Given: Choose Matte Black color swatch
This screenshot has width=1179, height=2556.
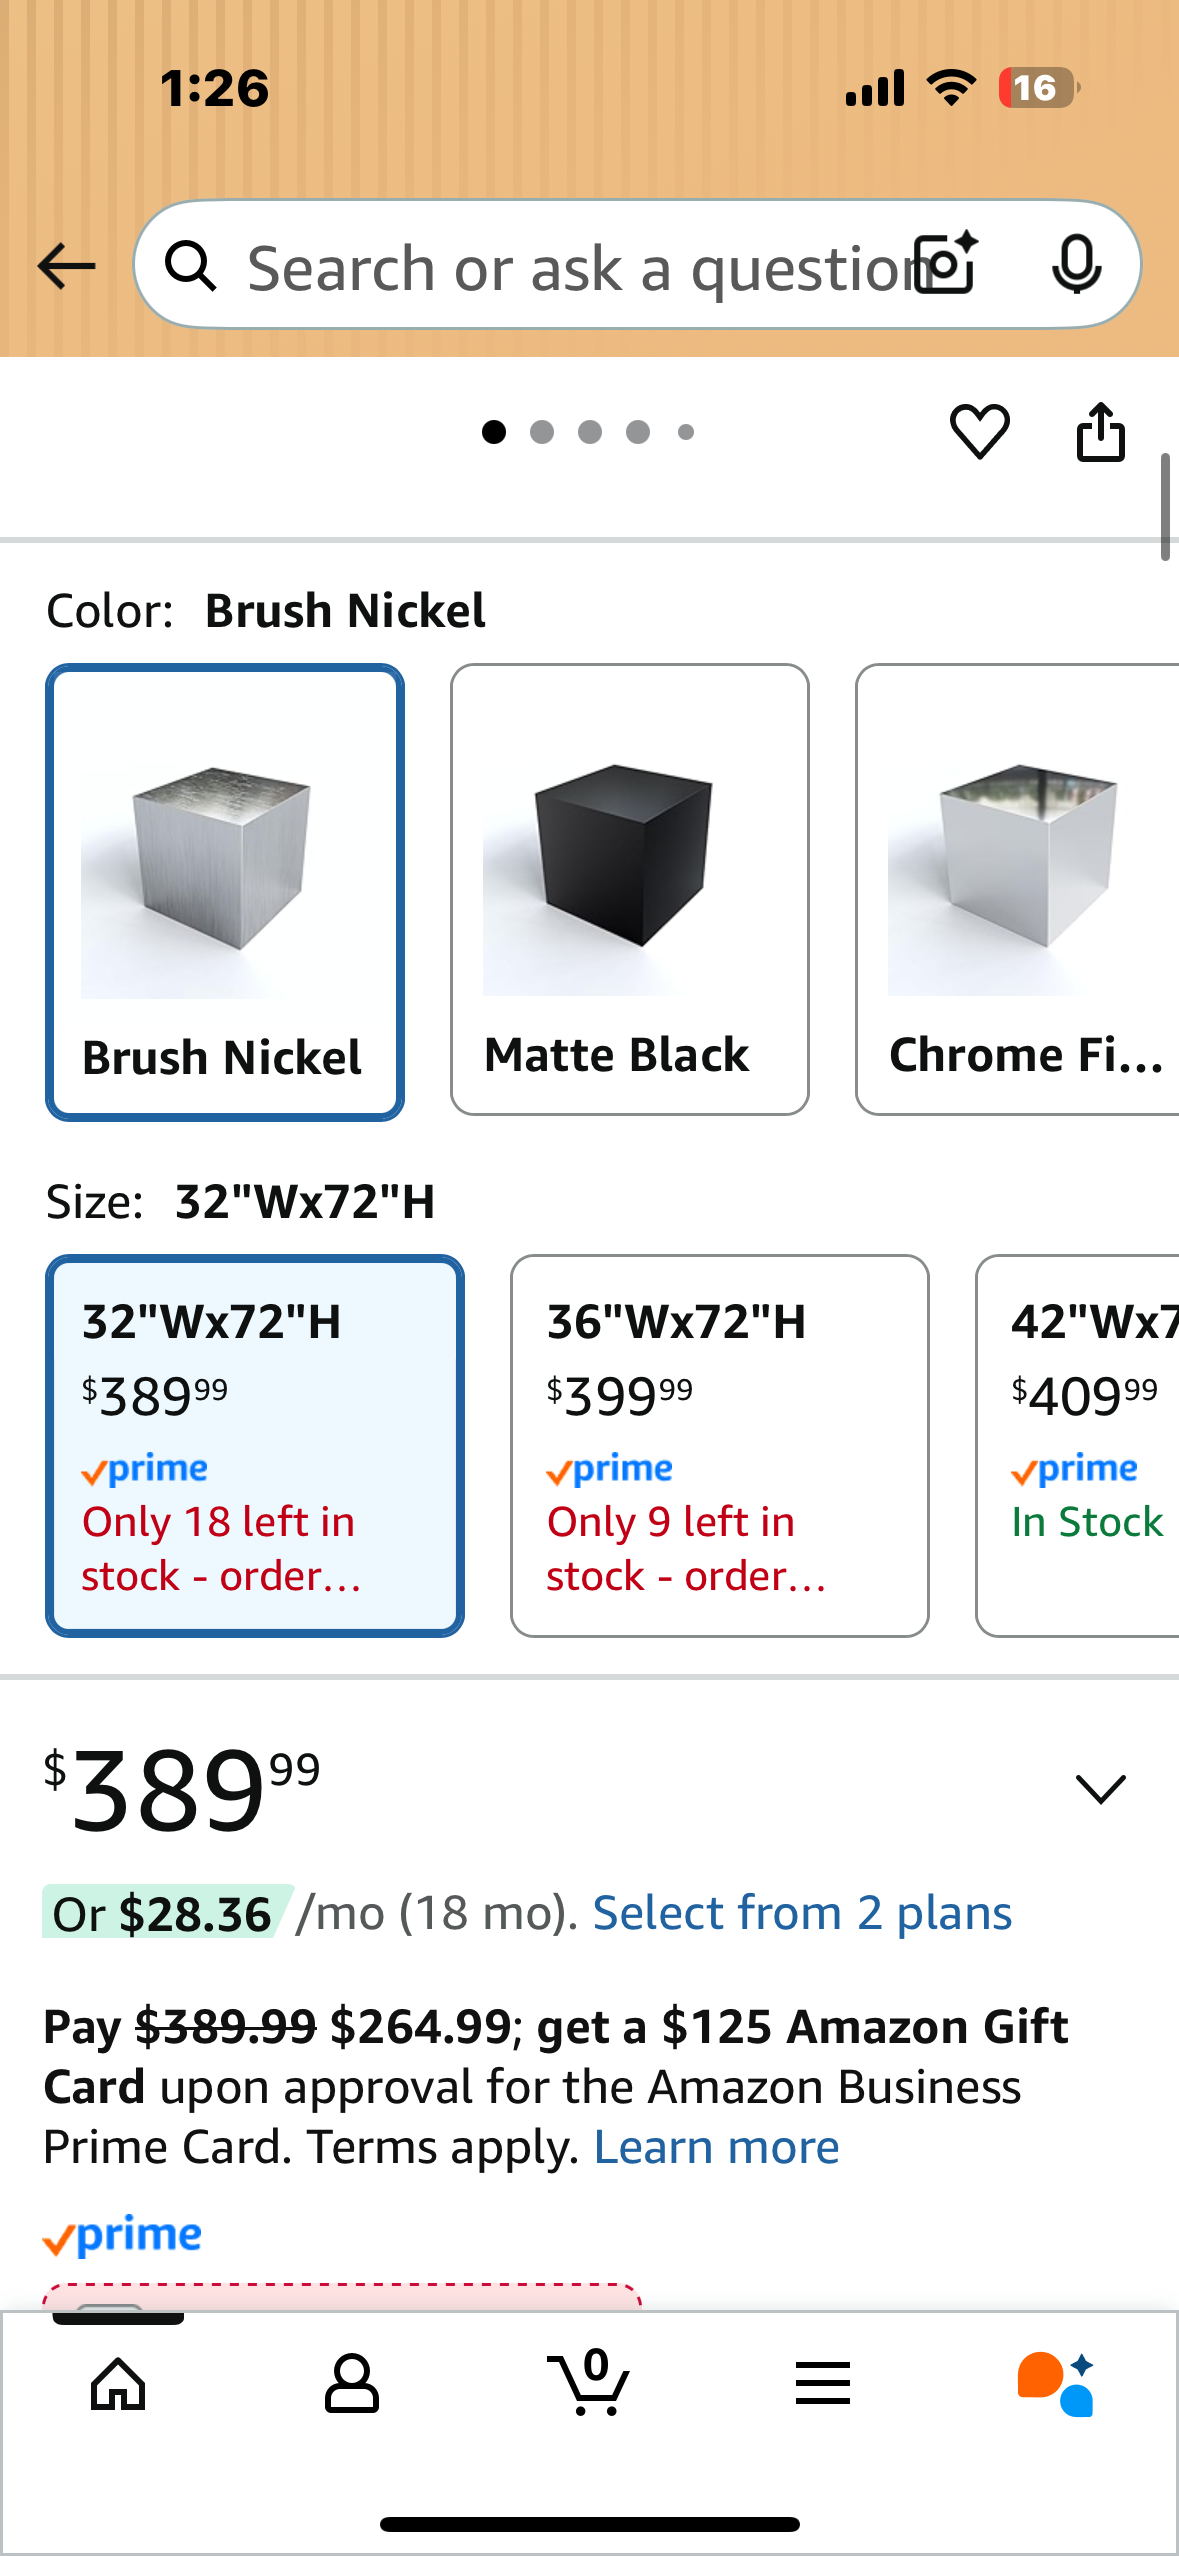Looking at the screenshot, I should [x=629, y=889].
